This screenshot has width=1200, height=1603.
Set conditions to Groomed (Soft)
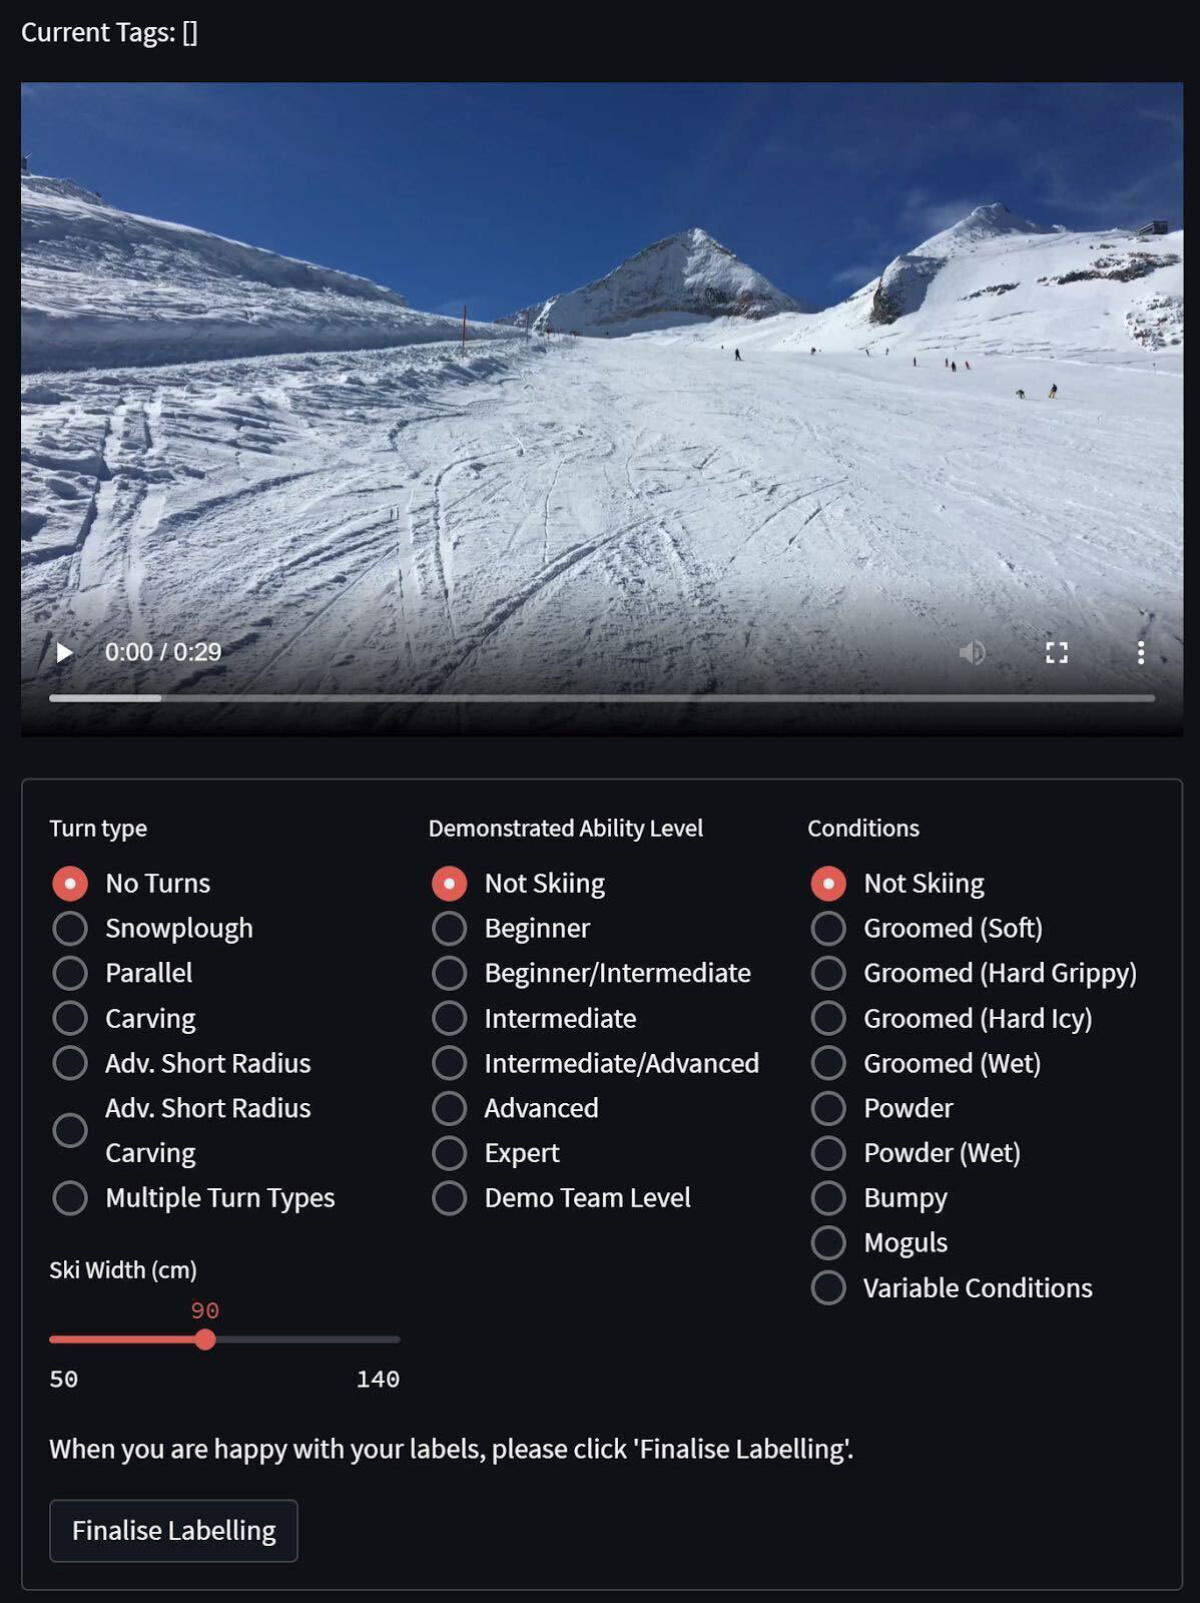pyautogui.click(x=927, y=928)
